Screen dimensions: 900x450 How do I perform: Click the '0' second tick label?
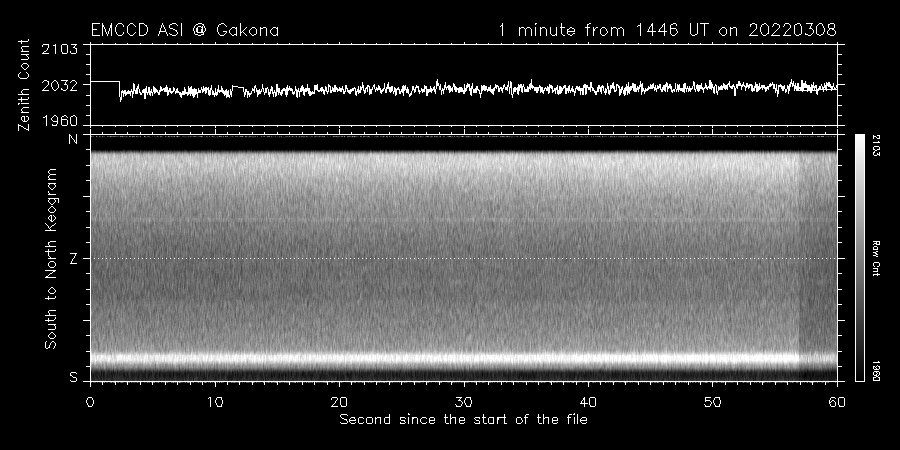point(90,402)
